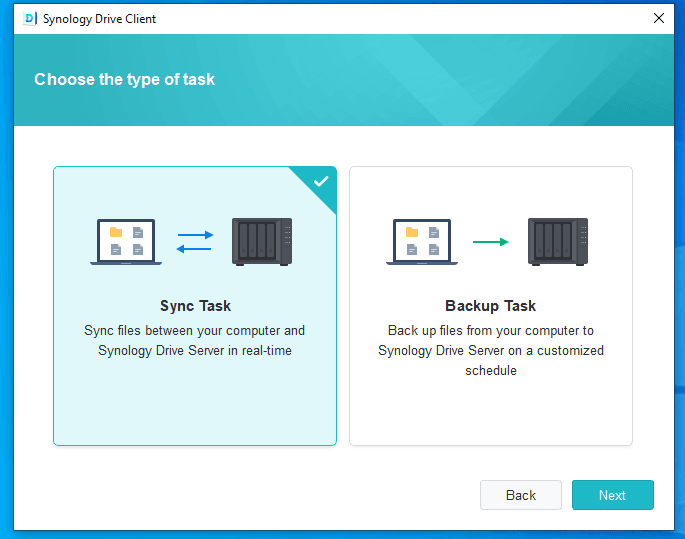The width and height of the screenshot is (685, 539).
Task: Click the two-way blue sync arrows icon
Action: point(195,242)
